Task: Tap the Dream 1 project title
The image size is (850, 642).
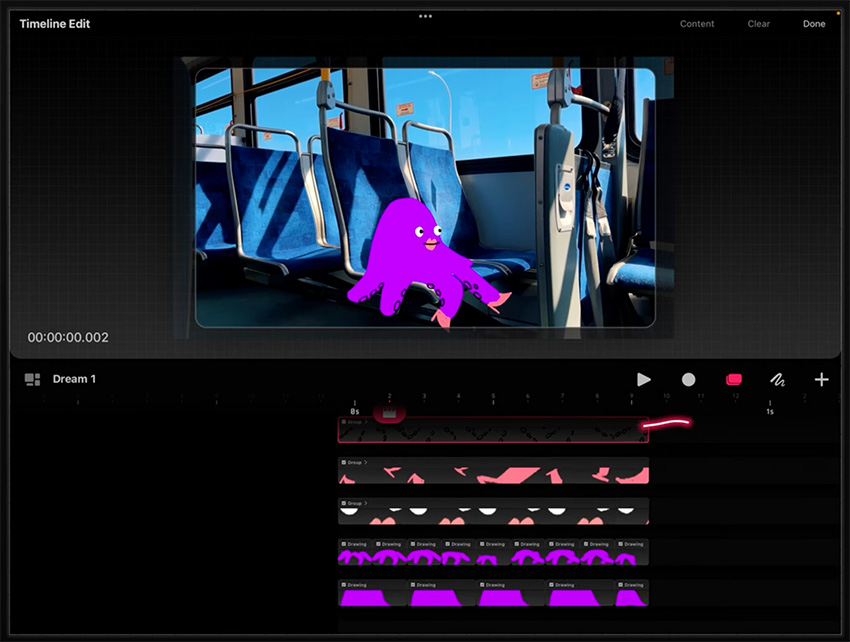Action: [x=74, y=380]
